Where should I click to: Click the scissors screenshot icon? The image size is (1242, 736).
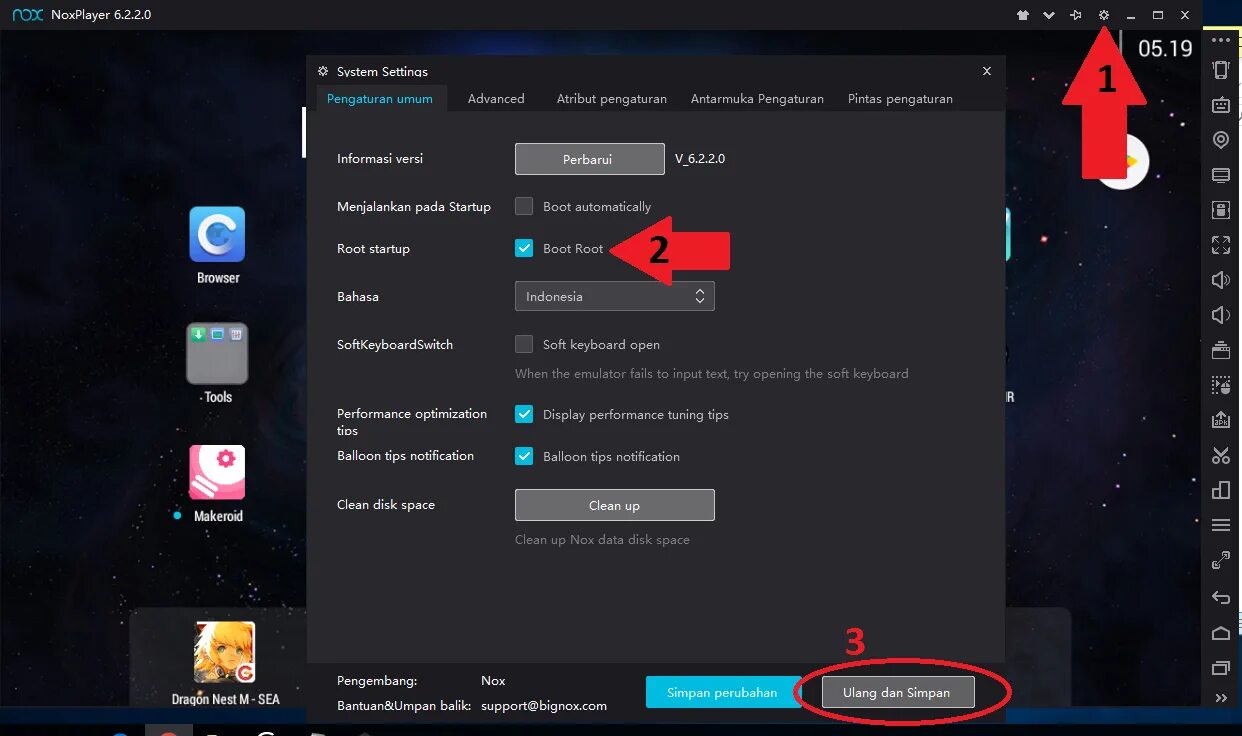tap(1221, 455)
